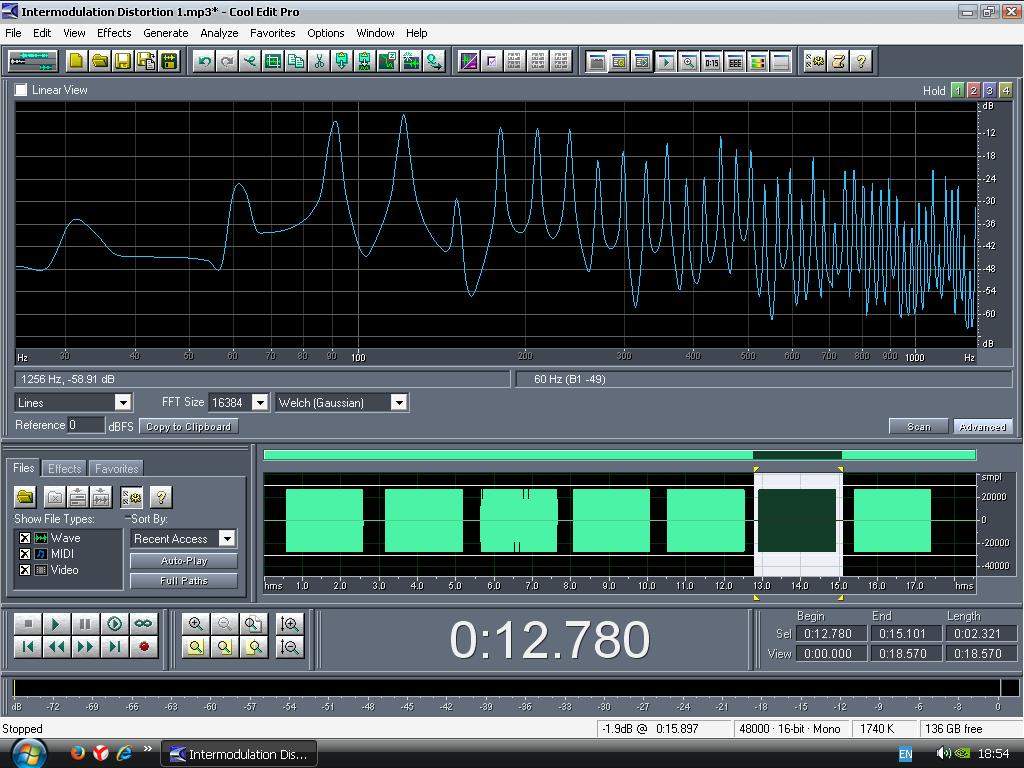Screen dimensions: 1024x768
Task: Click the Files panel help question icon
Action: 161,497
